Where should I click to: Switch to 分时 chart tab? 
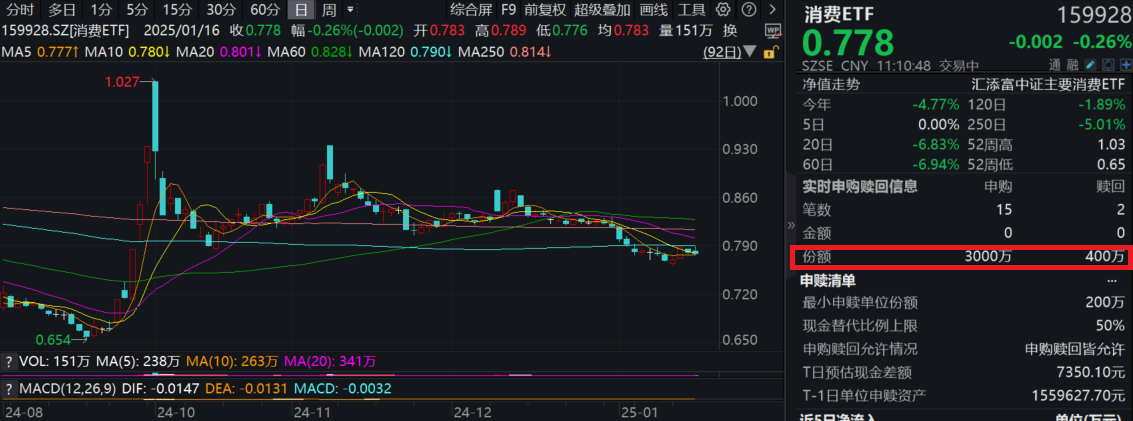point(20,10)
